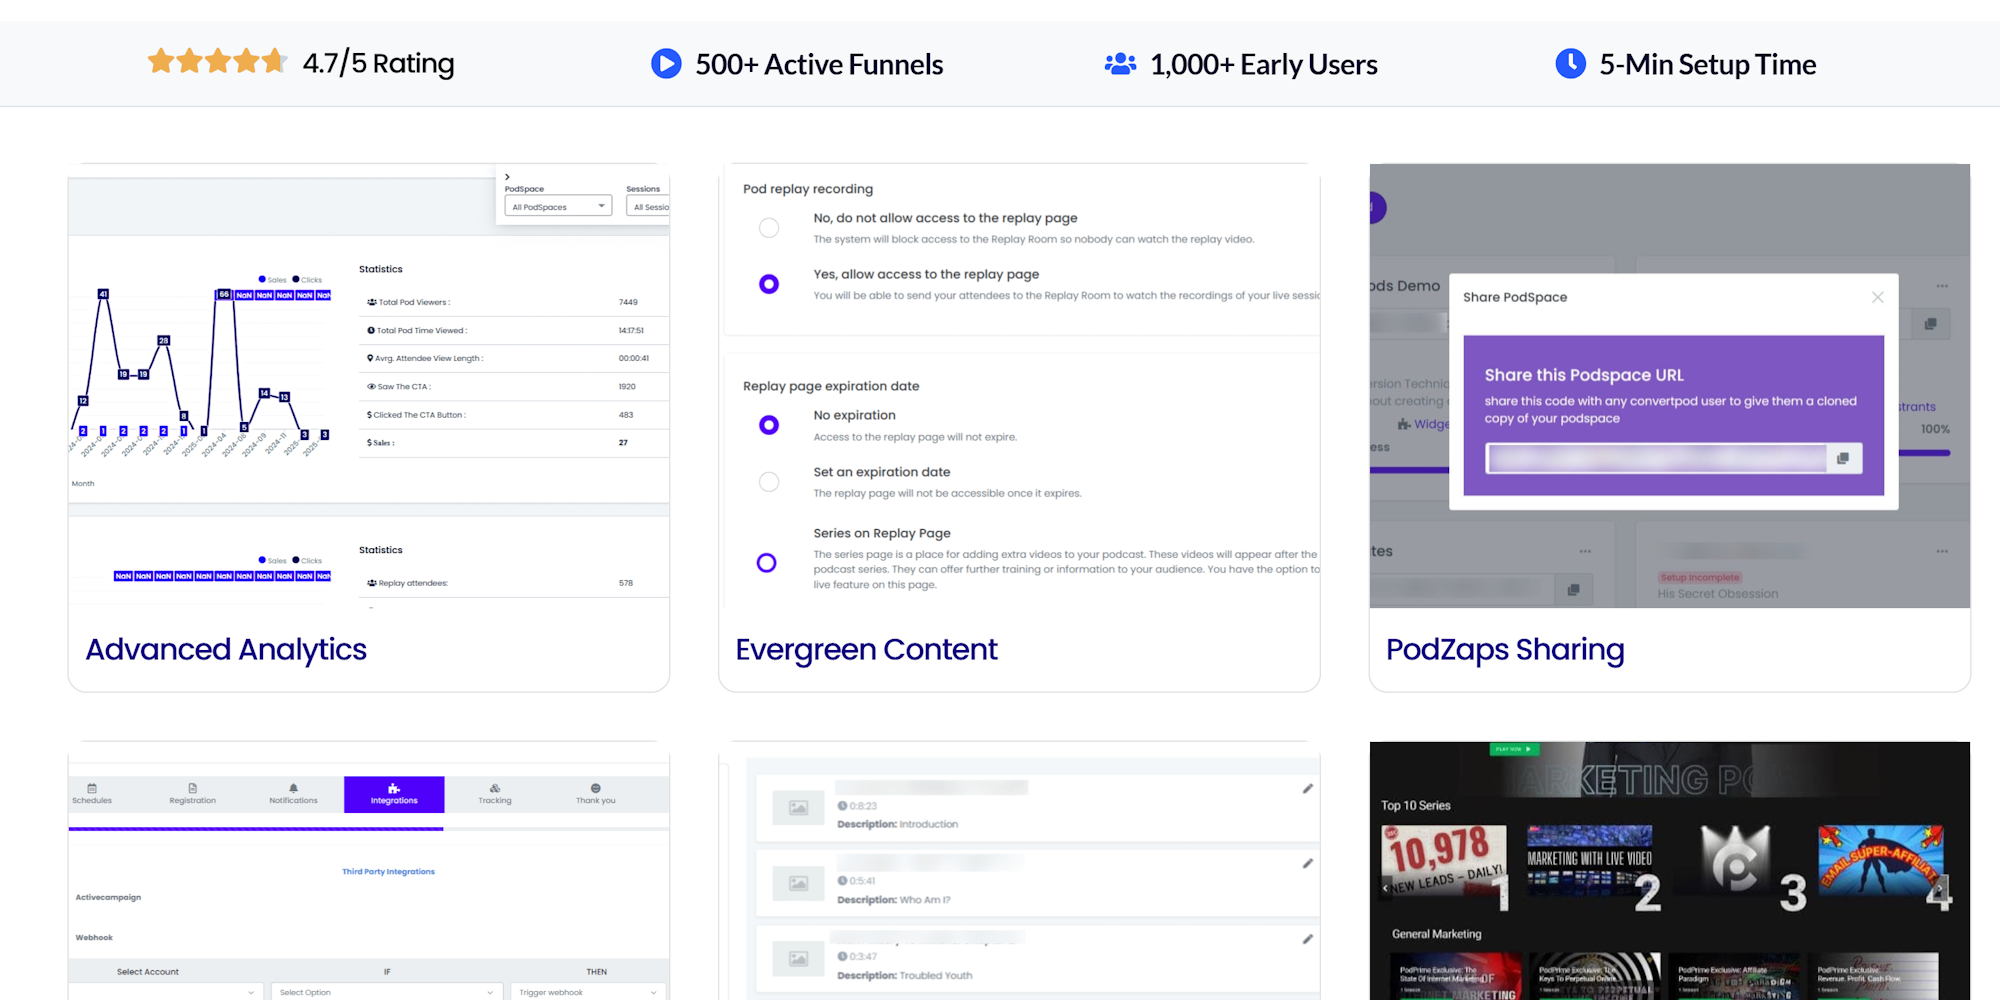This screenshot has width=2000, height=1000.
Task: Click the Total Pod Viewers value 7449
Action: [x=628, y=302]
